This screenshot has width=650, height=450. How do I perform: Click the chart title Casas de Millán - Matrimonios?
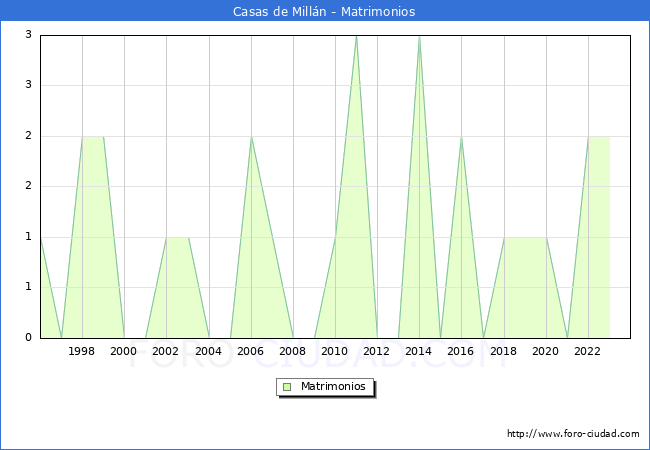[324, 11]
